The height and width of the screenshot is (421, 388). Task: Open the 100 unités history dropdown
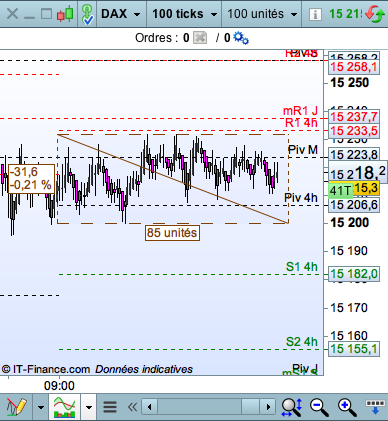pos(262,14)
